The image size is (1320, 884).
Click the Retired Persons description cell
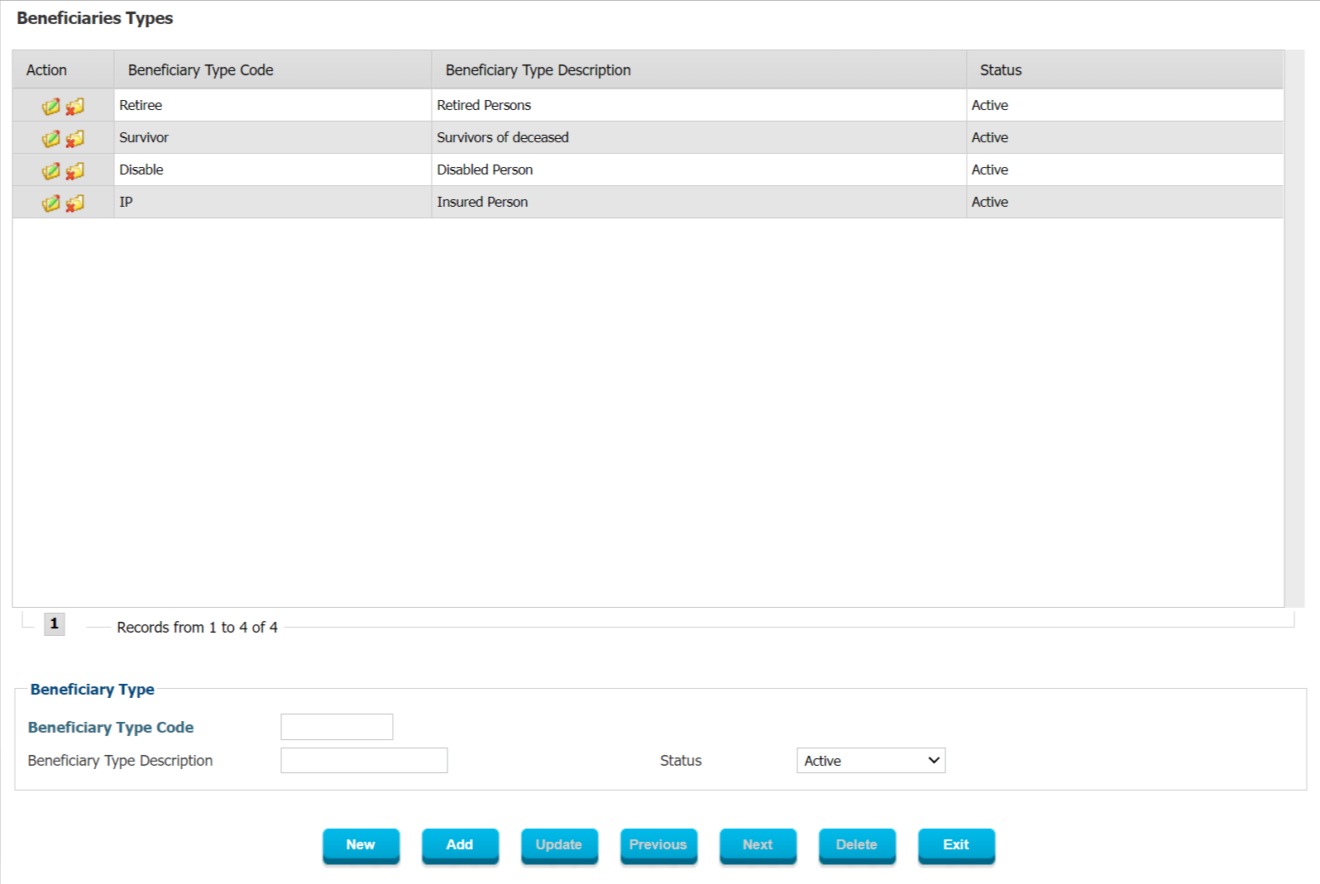click(699, 105)
